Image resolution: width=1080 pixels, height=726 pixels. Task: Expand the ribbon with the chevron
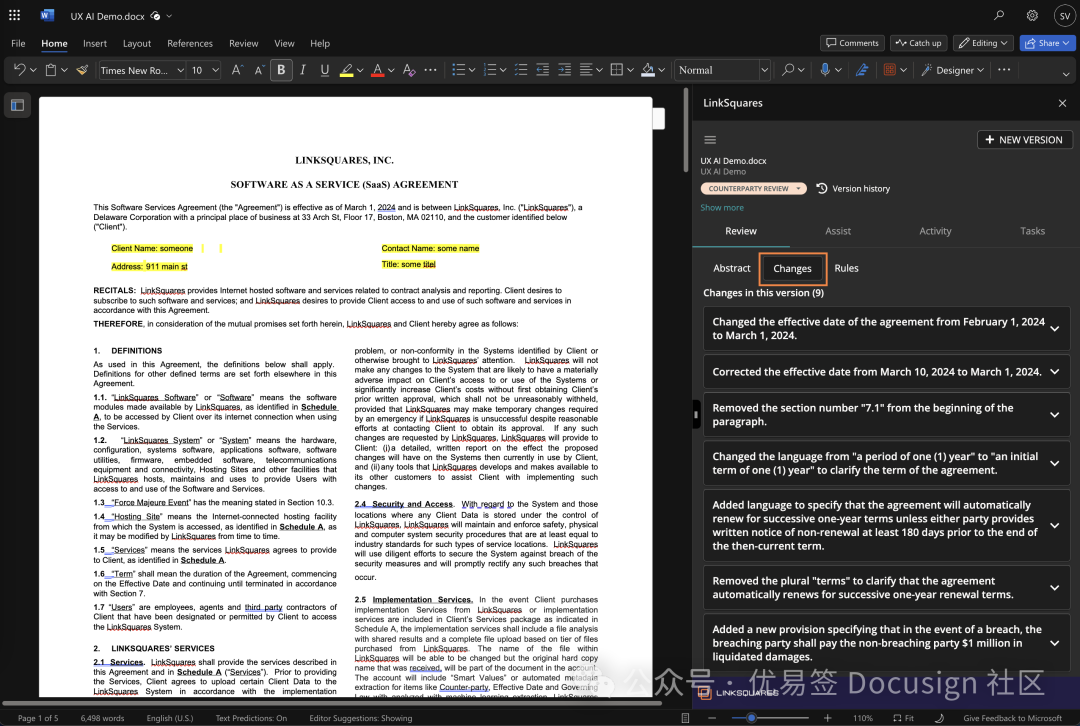(1066, 74)
